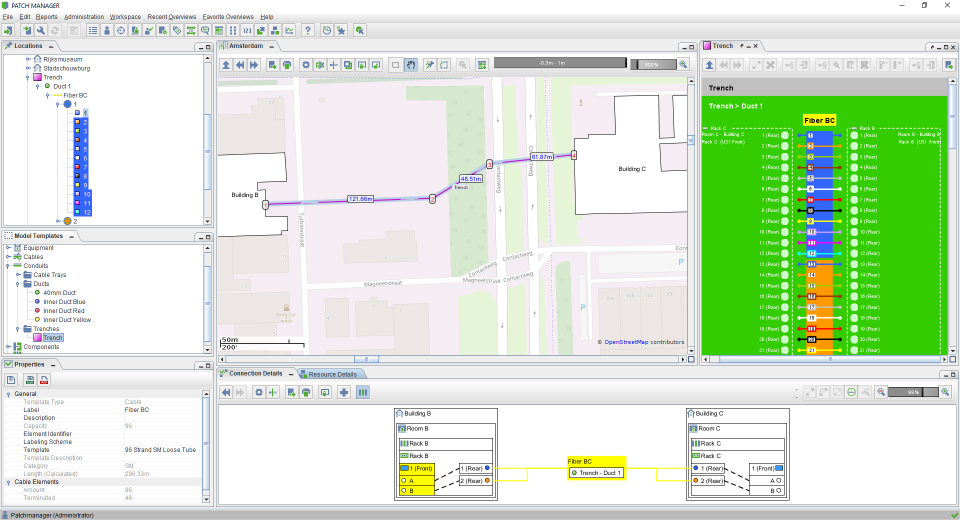Toggle the rectangle selection mode in map toolbar
This screenshot has height=520, width=960.
(x=396, y=65)
